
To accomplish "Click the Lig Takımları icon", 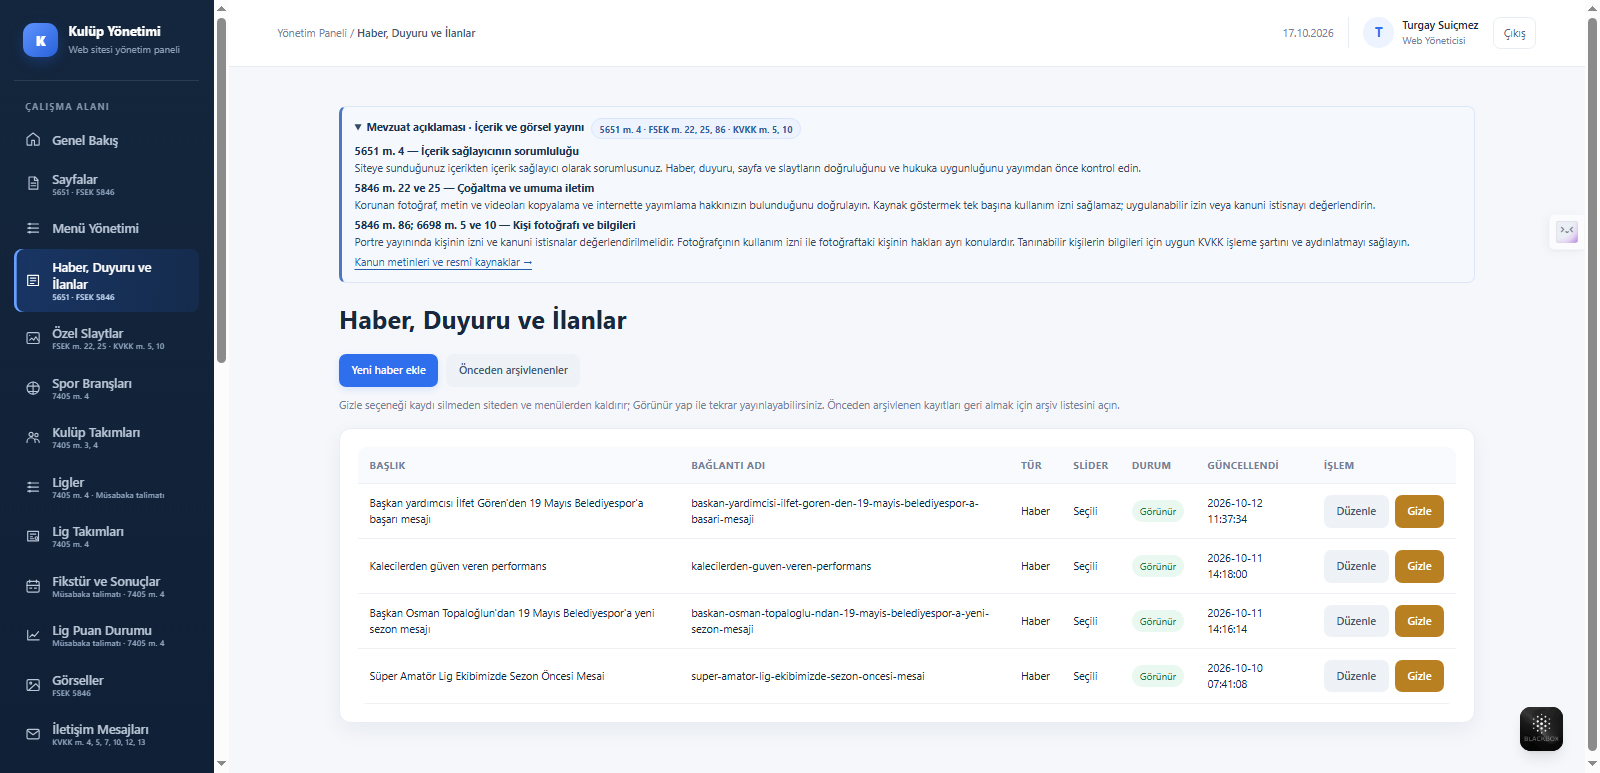I will coord(33,536).
